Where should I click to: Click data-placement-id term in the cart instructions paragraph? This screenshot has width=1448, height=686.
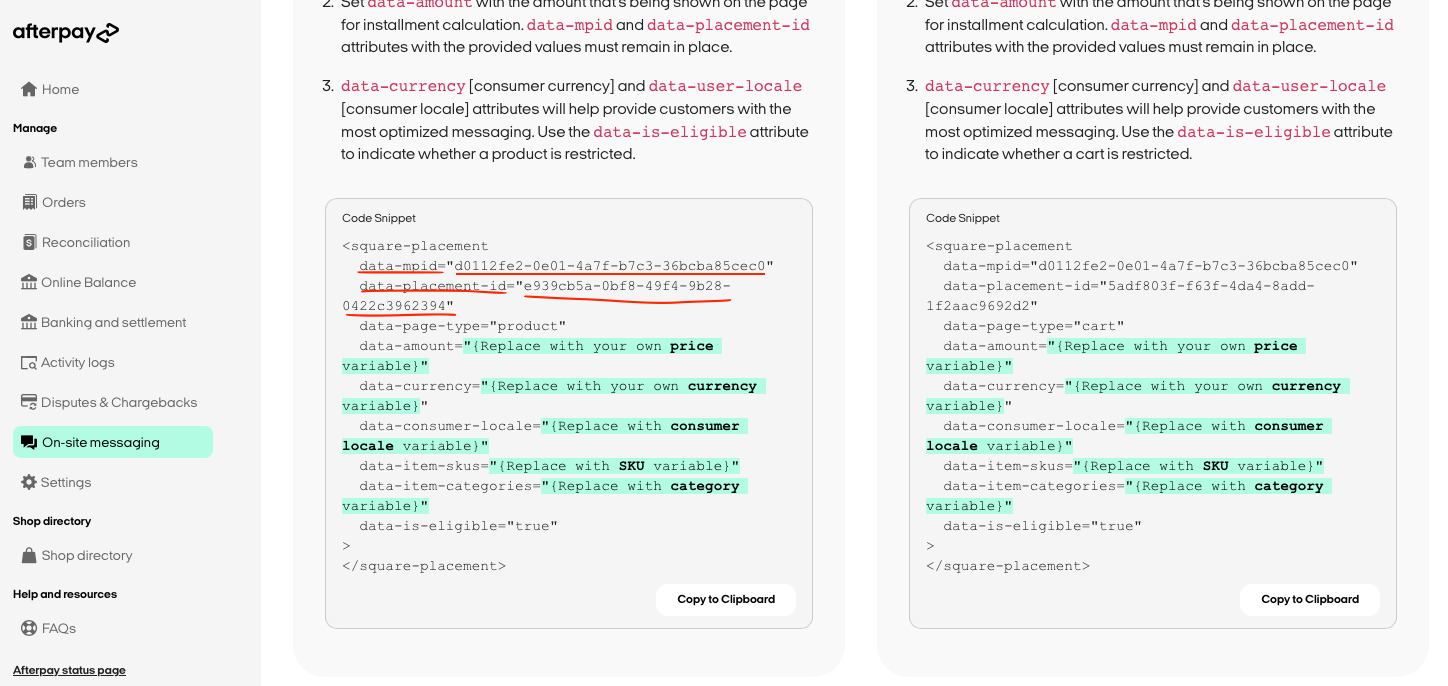(1312, 25)
